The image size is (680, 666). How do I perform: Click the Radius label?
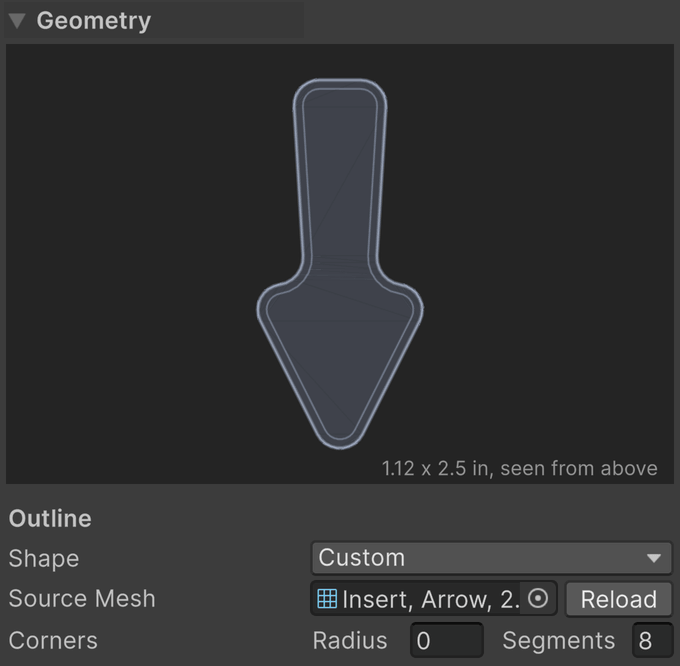(350, 640)
